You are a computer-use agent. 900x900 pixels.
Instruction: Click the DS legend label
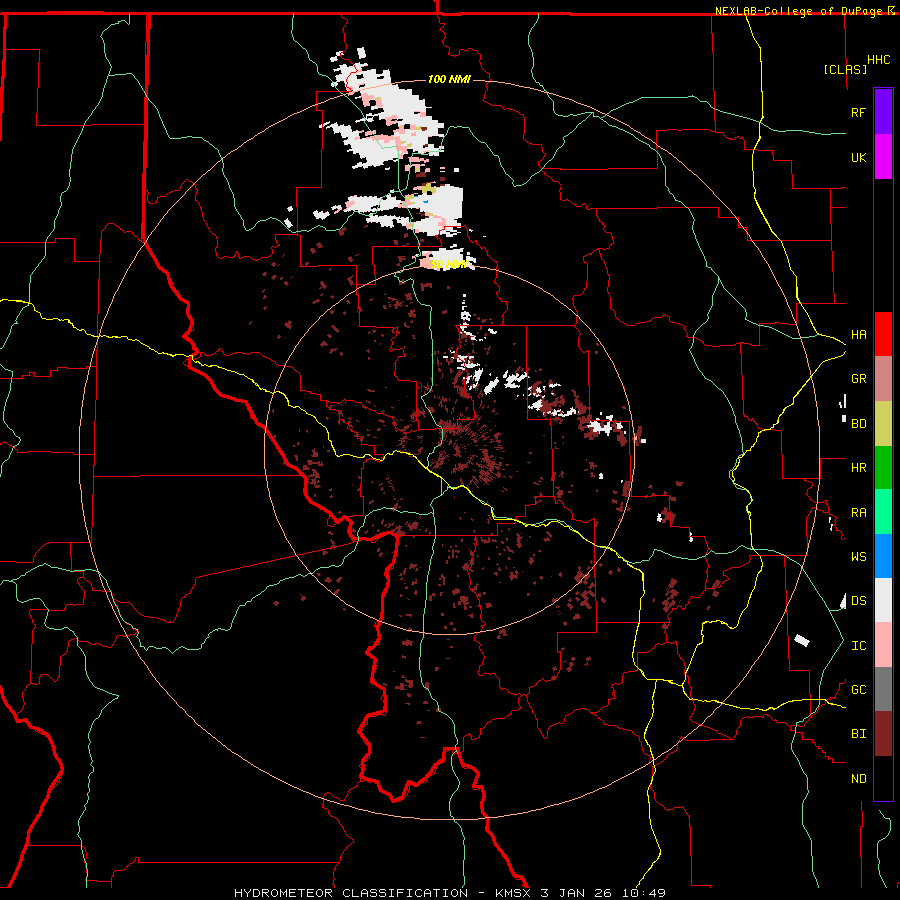(858, 601)
